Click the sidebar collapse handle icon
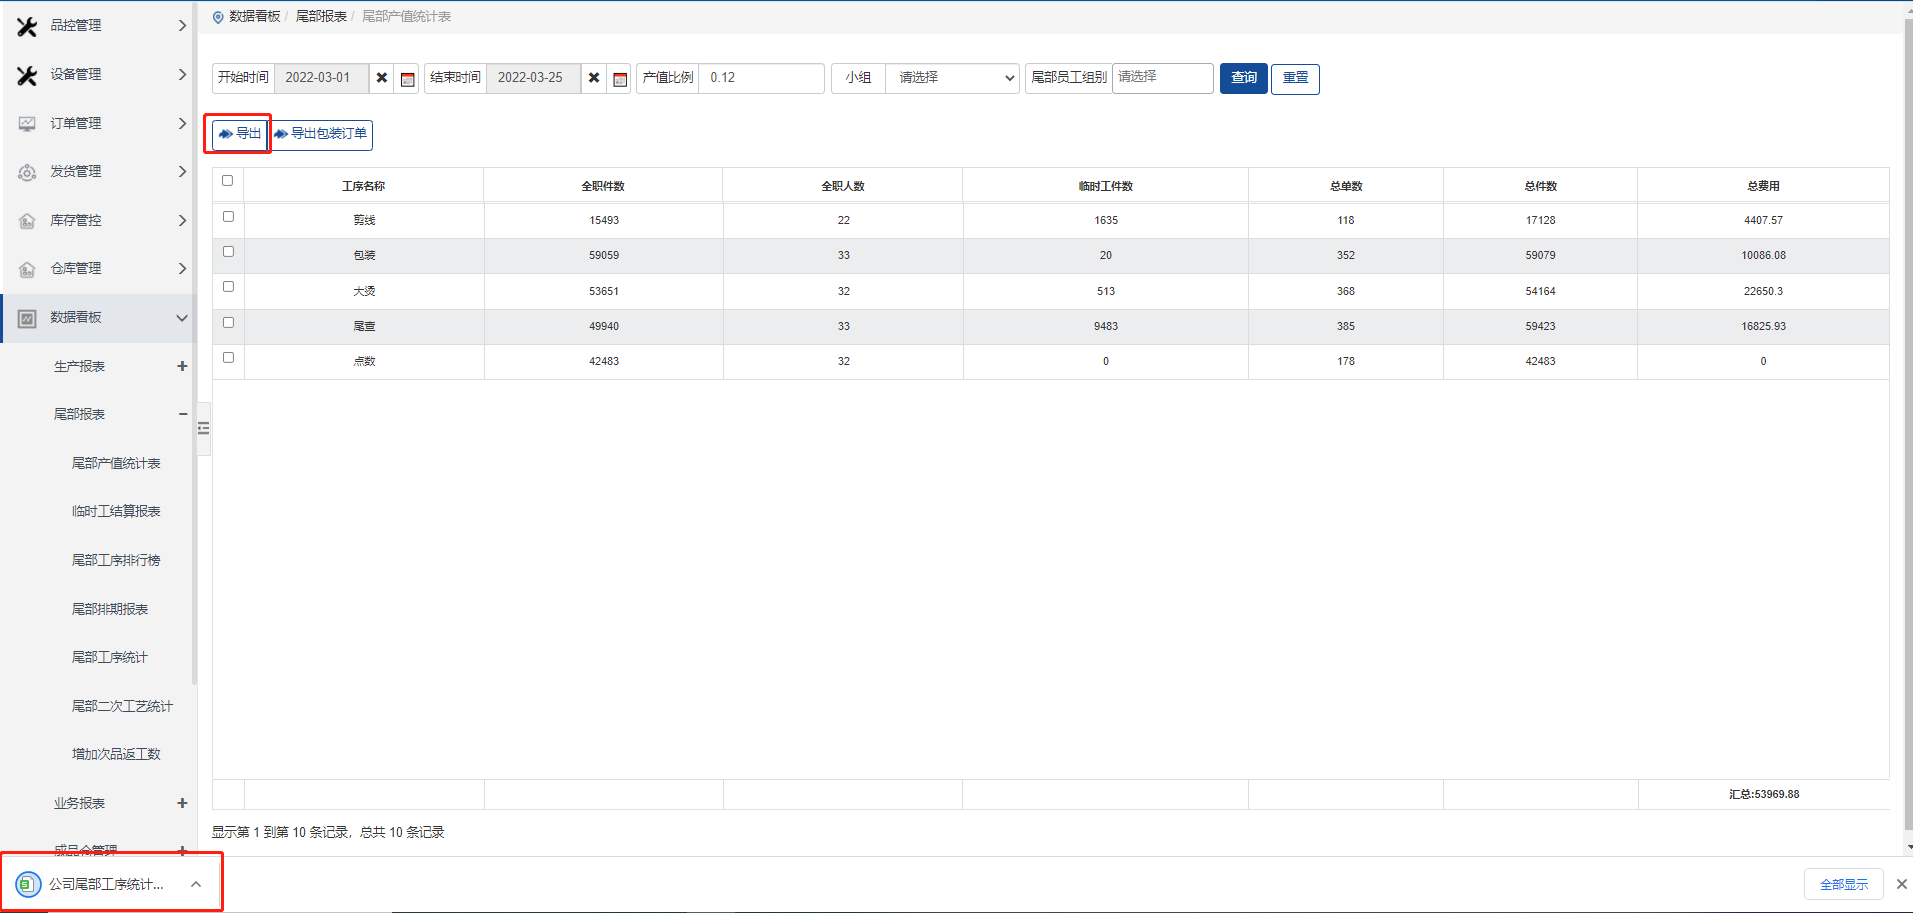1913x913 pixels. click(x=204, y=428)
